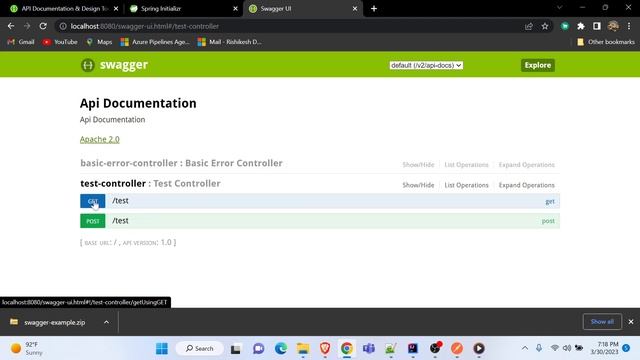Open Google Chrome from the taskbar
The image size is (640, 360).
tap(347, 349)
